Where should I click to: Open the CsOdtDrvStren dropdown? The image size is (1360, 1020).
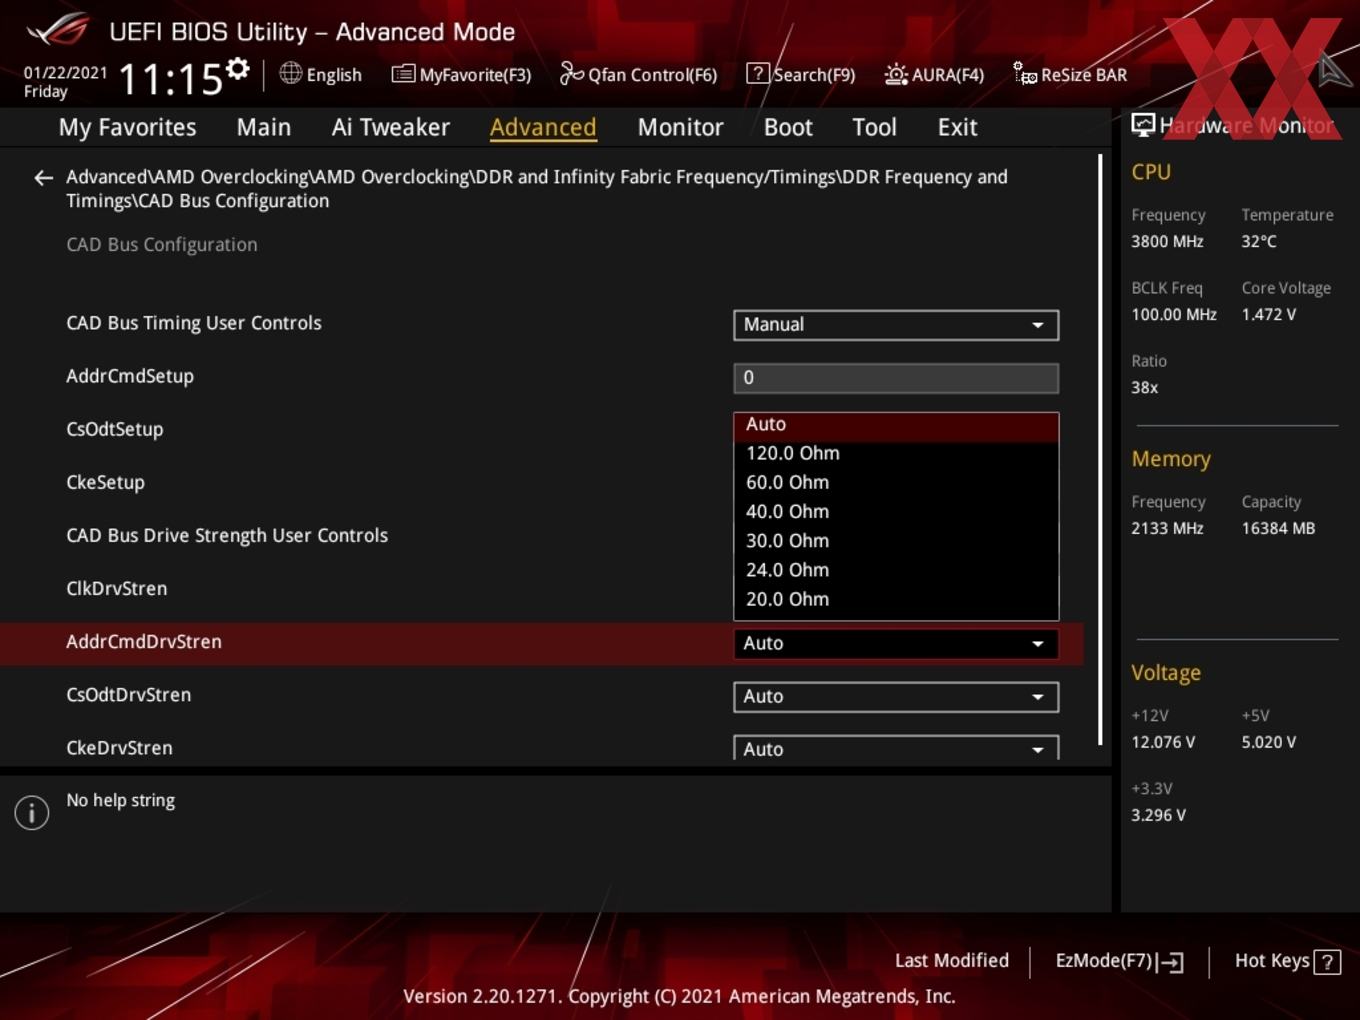(896, 697)
